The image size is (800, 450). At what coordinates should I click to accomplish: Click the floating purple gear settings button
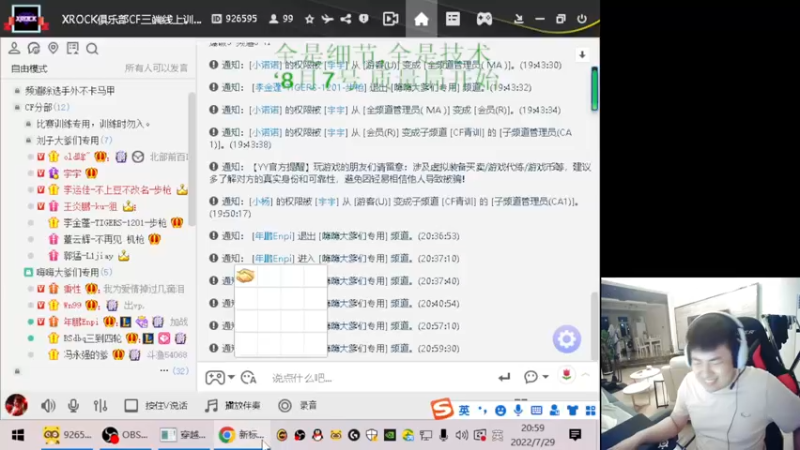tap(566, 339)
